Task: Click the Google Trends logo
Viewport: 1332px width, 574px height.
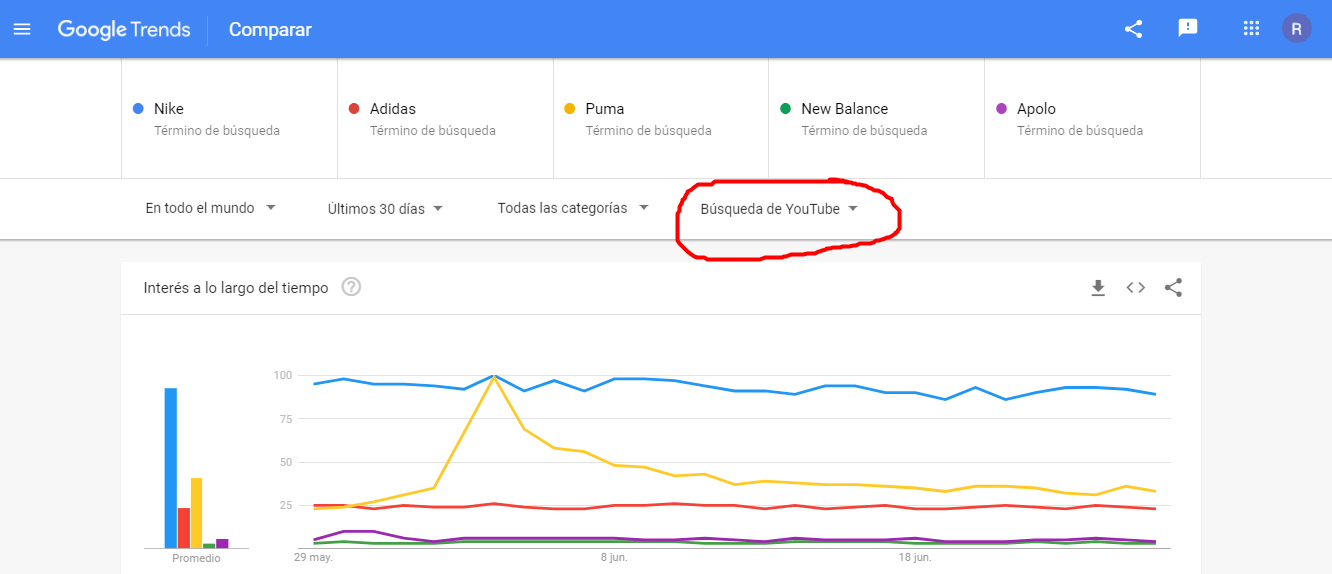Action: tap(124, 29)
